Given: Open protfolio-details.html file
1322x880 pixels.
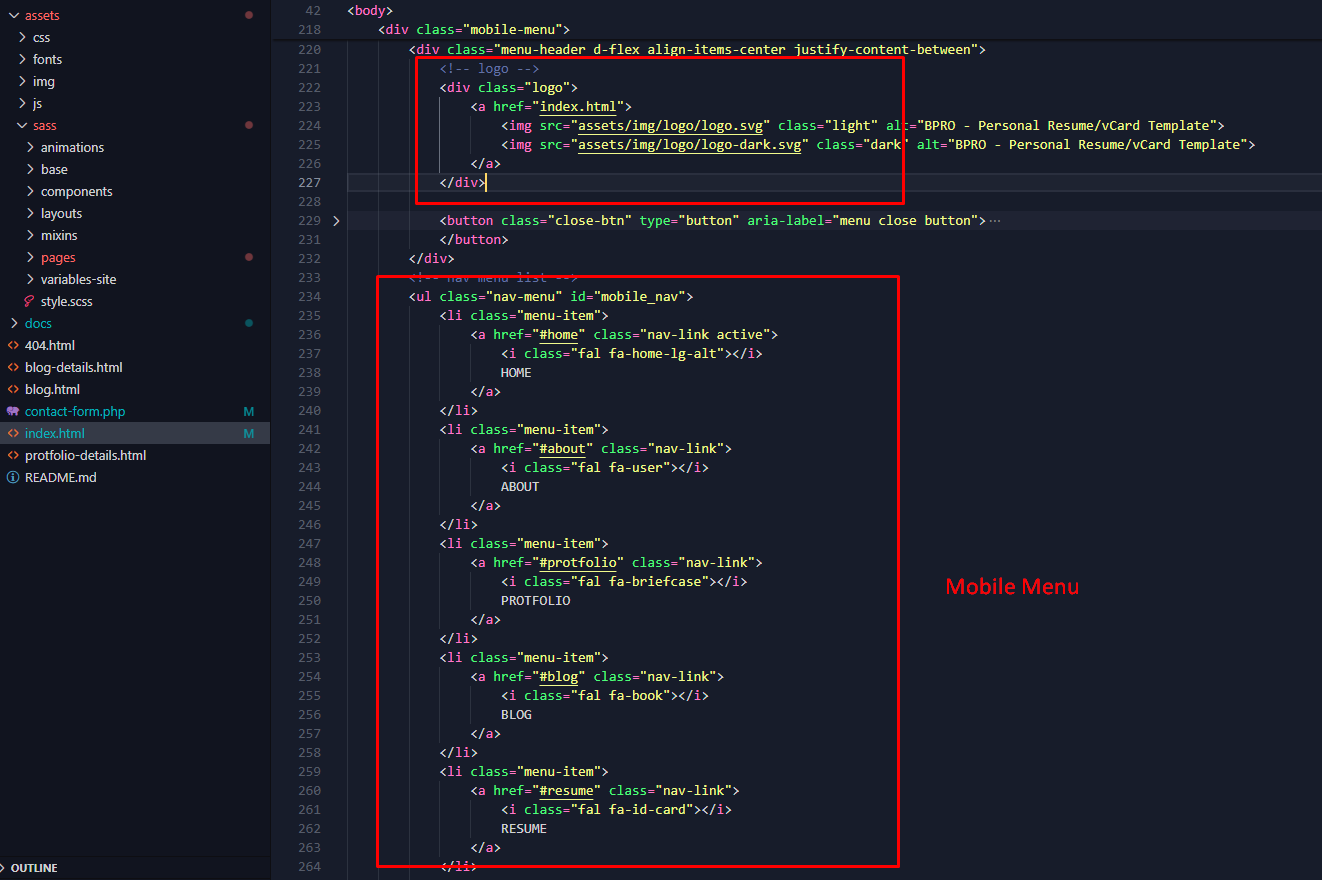Looking at the screenshot, I should click(x=85, y=455).
